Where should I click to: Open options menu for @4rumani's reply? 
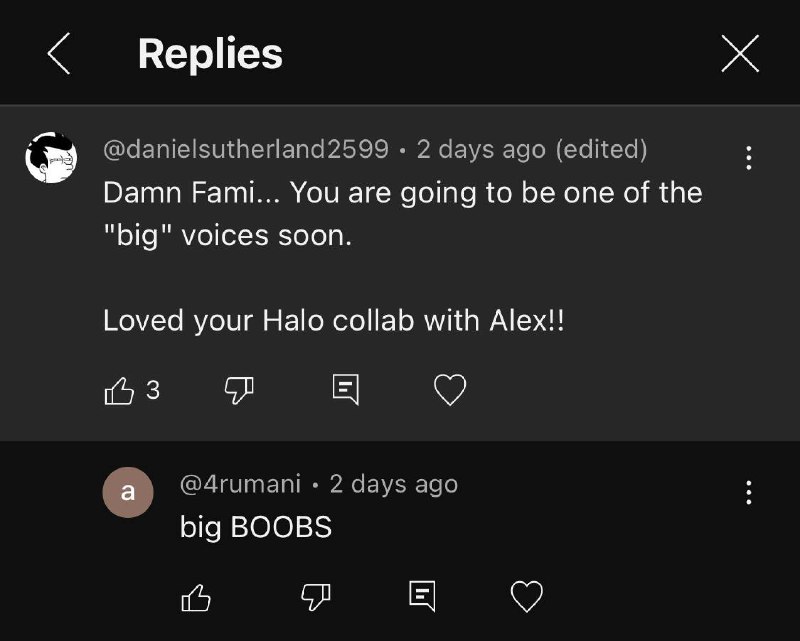point(748,492)
